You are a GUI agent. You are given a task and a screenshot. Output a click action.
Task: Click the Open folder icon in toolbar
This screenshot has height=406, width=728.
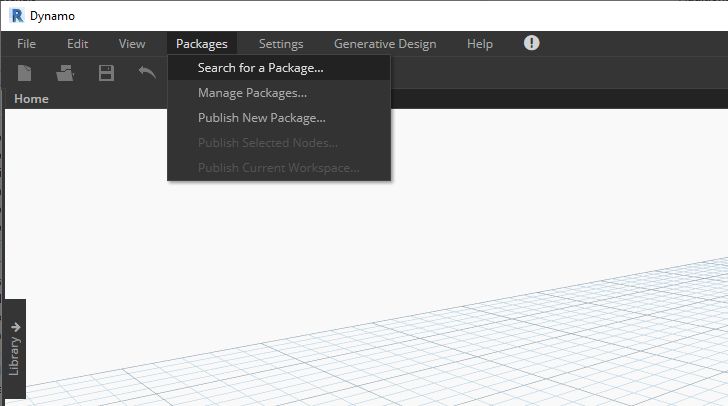(x=66, y=73)
